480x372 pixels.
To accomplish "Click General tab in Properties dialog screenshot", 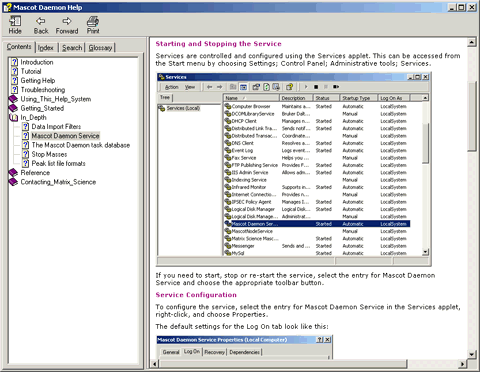I will pos(171,352).
